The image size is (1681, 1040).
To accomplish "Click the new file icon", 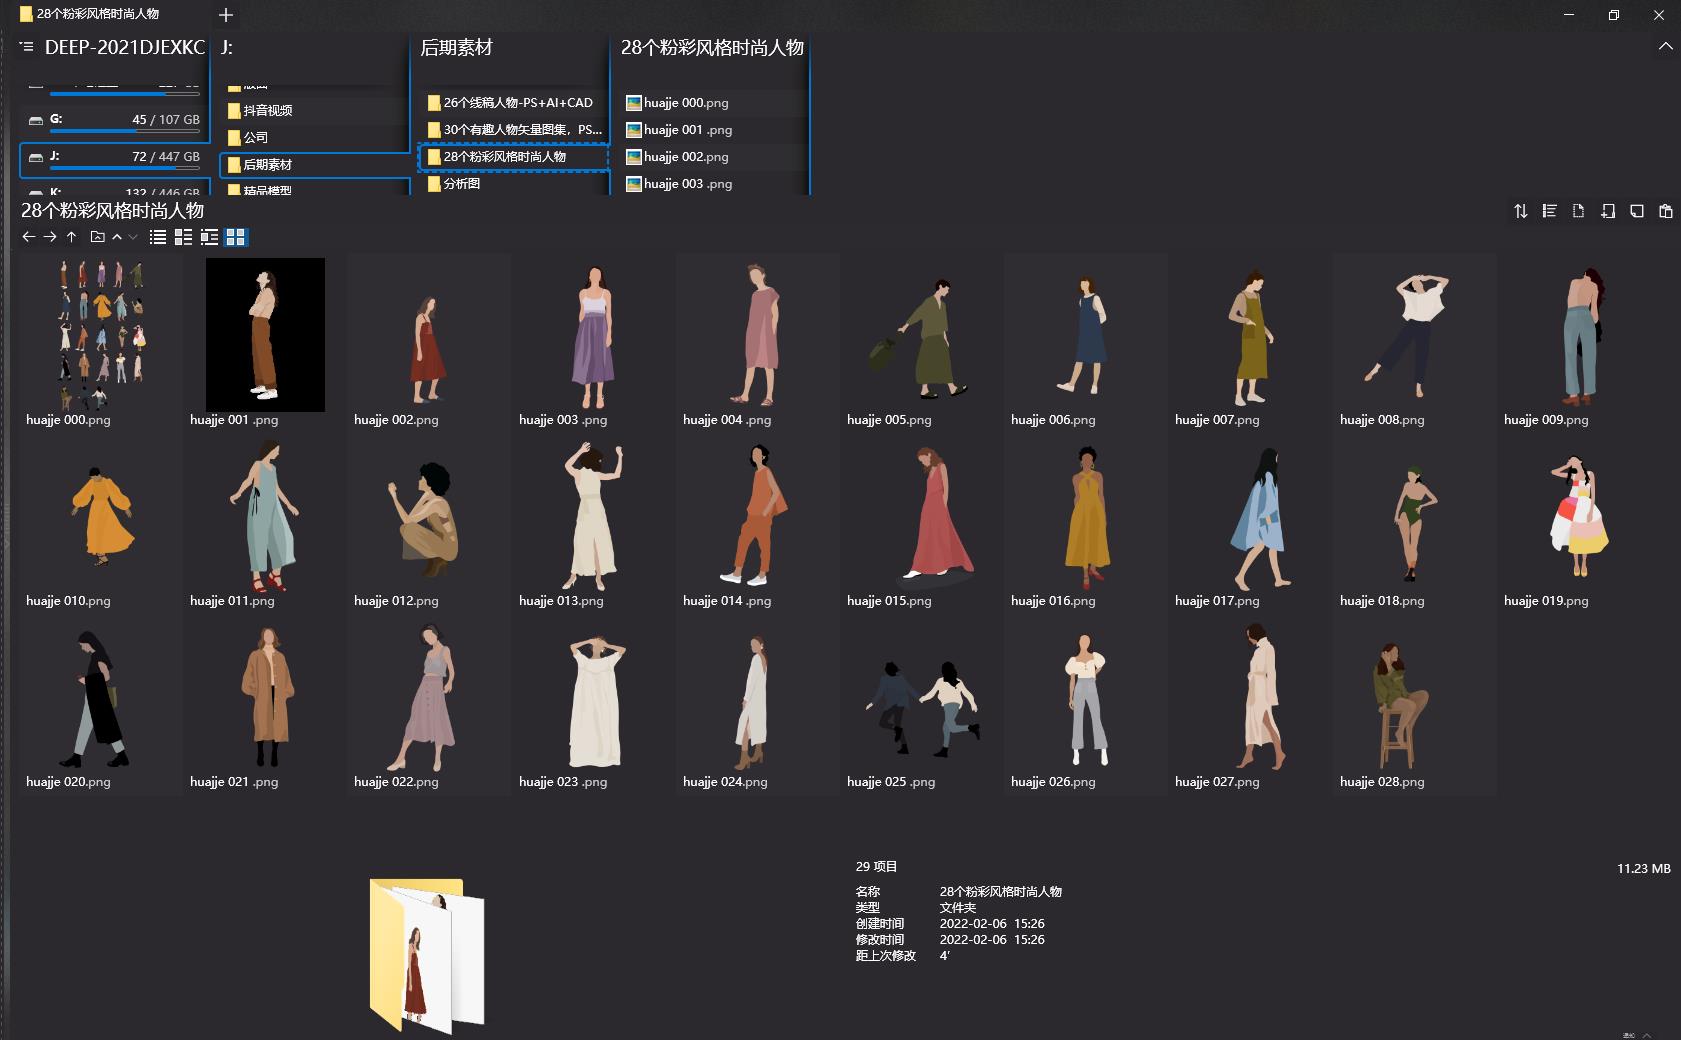I will [1578, 211].
